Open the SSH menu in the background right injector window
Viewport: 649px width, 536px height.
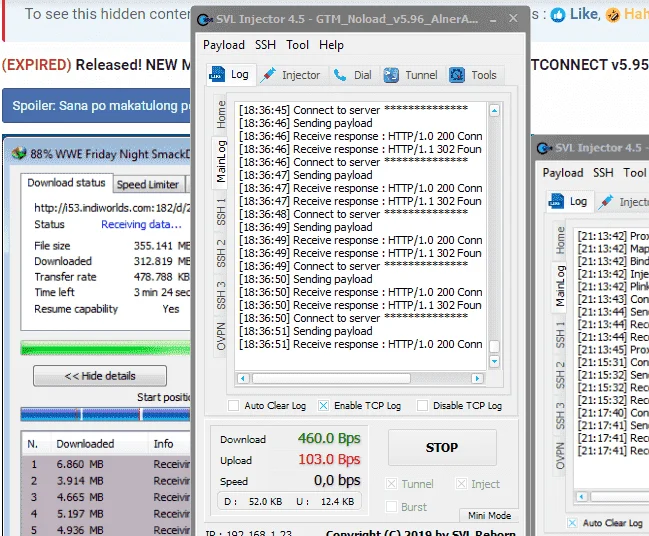point(603,173)
